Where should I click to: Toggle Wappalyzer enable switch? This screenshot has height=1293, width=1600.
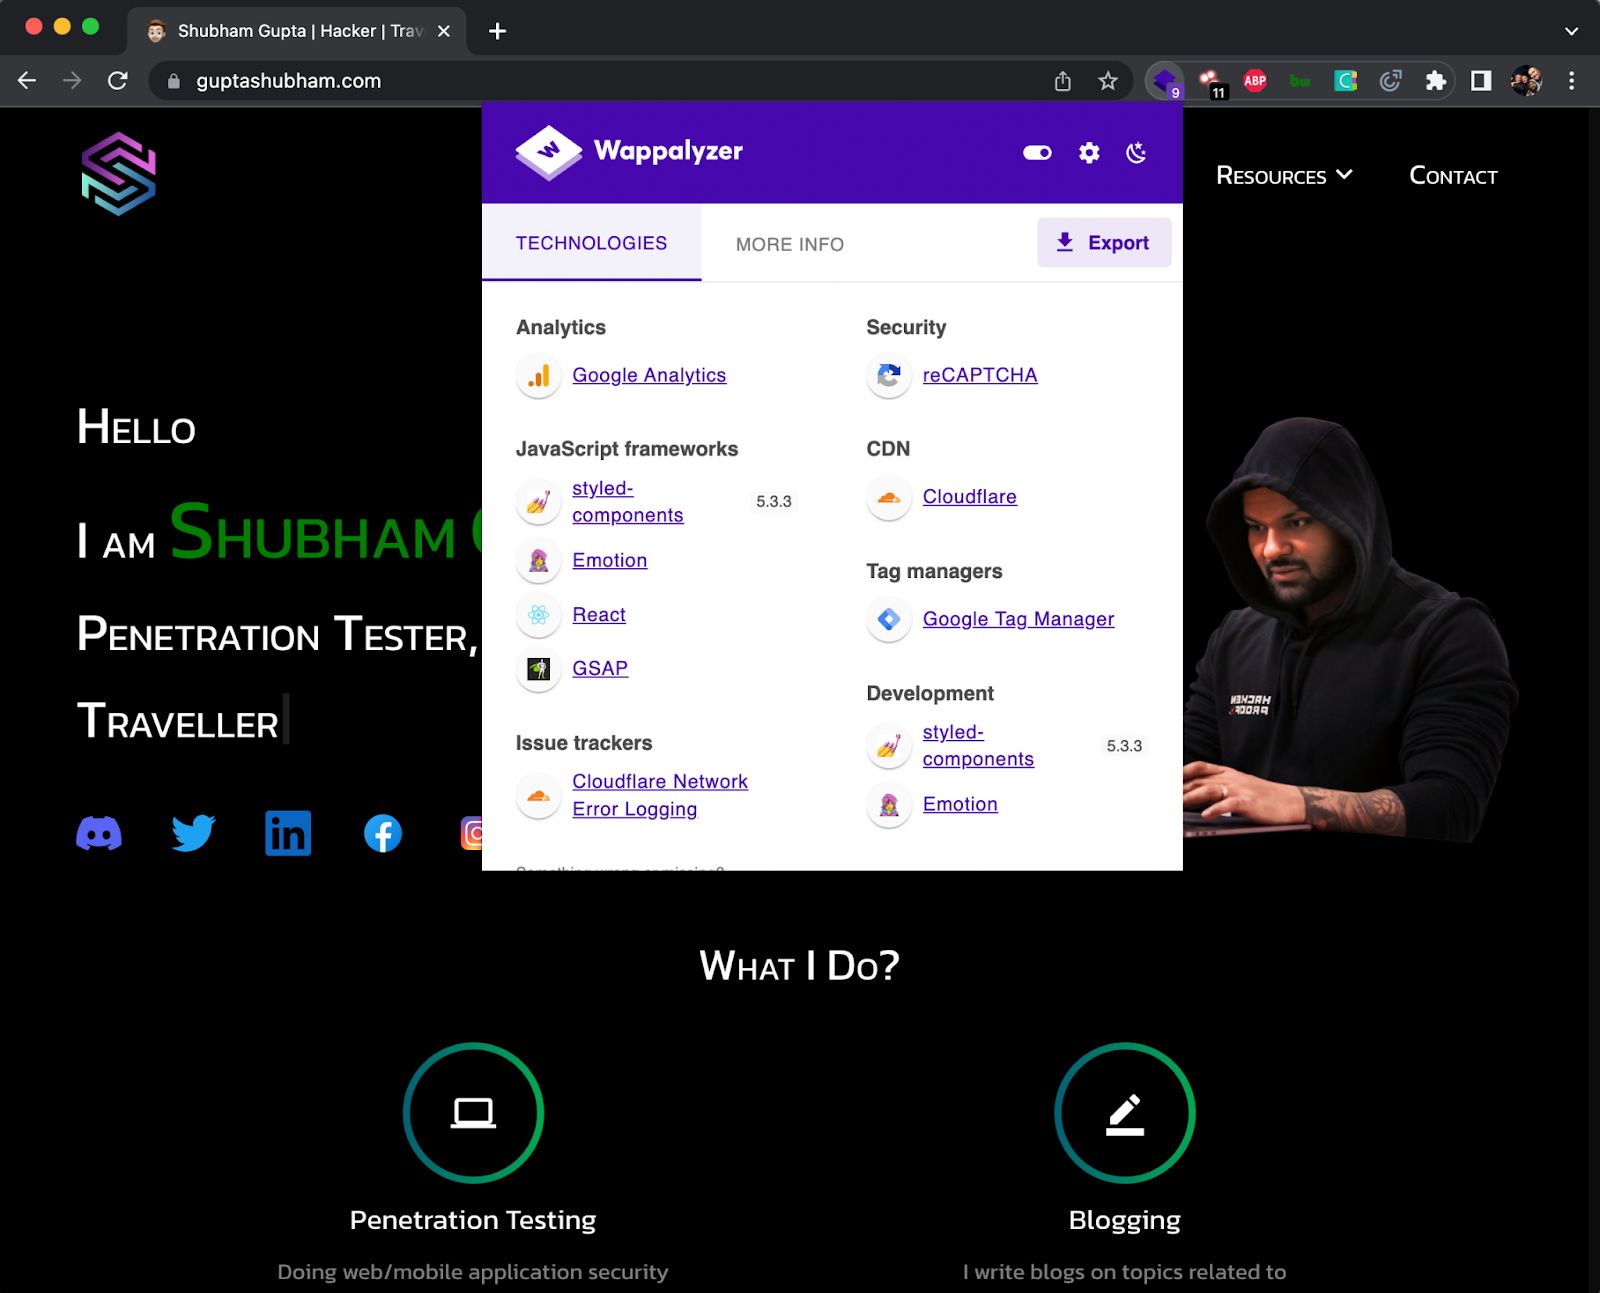click(1037, 152)
